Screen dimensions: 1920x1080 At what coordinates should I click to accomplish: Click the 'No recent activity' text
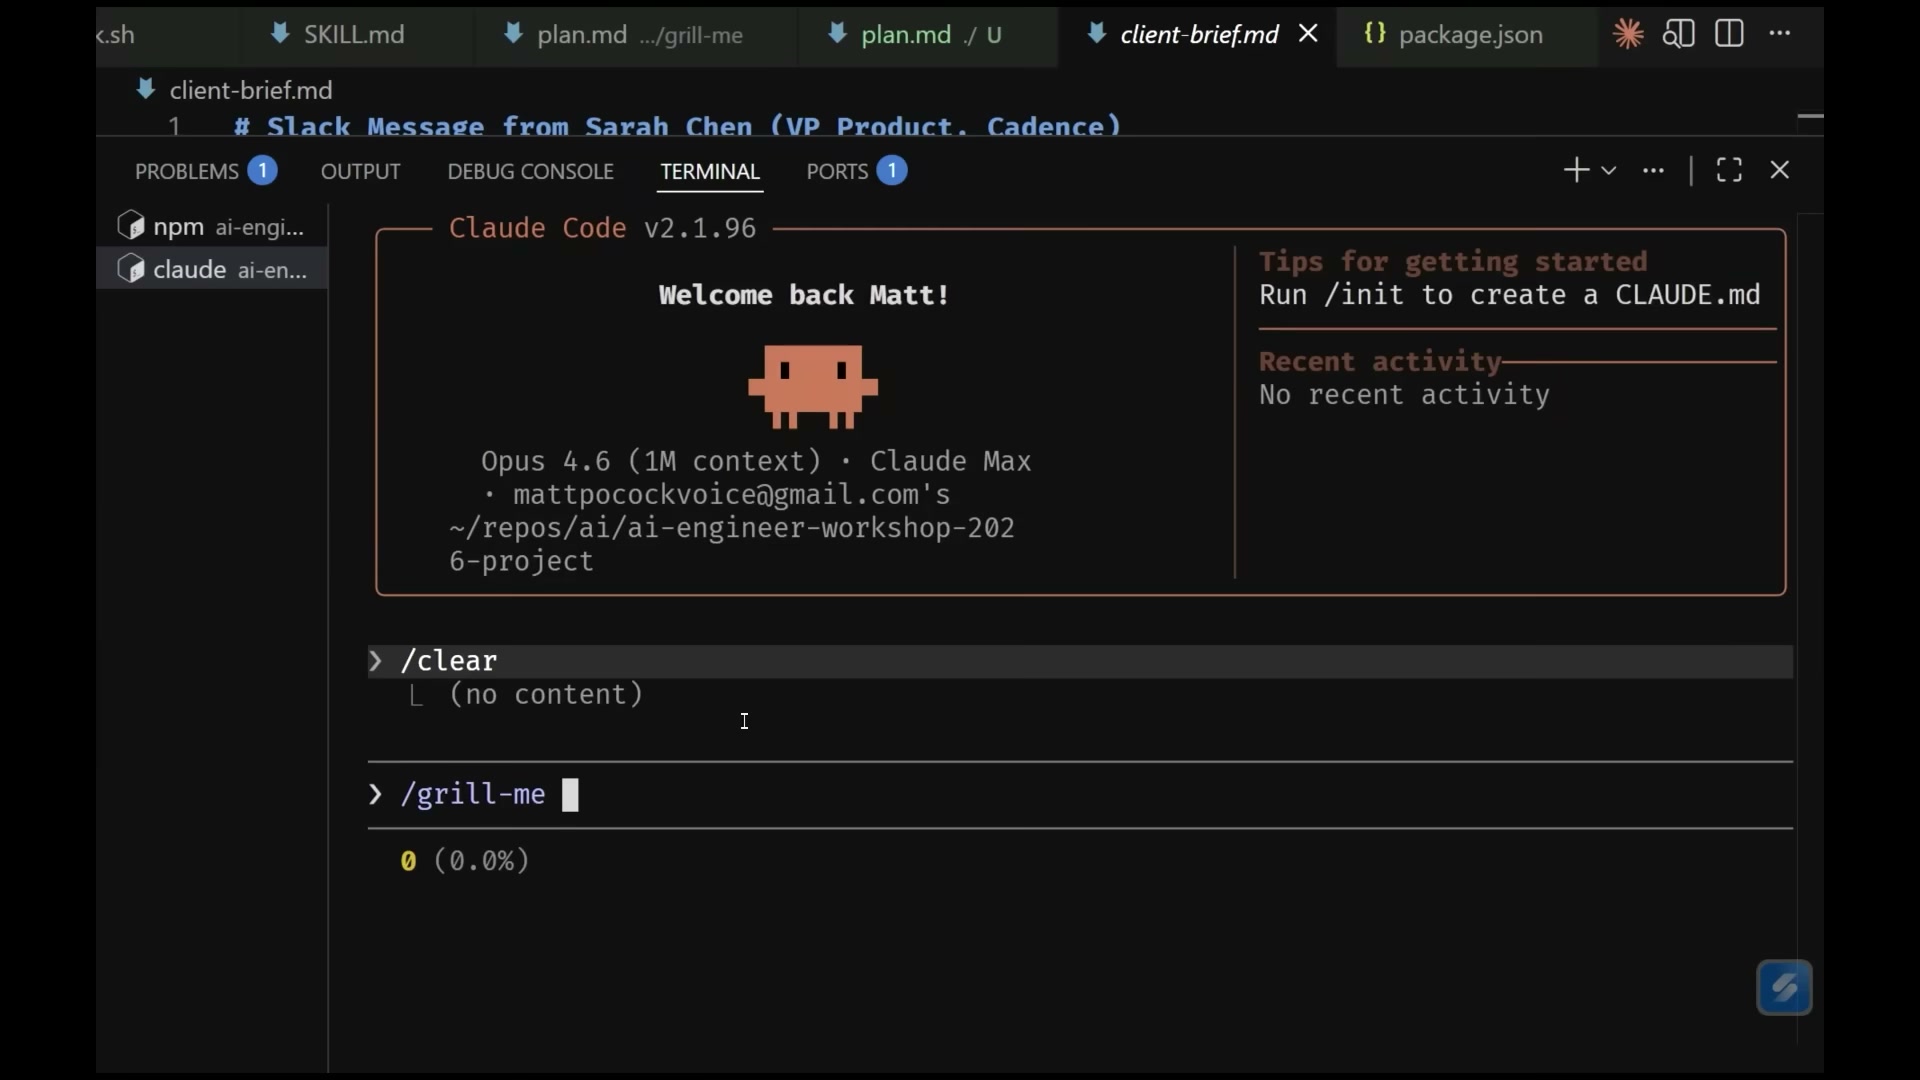tap(1404, 395)
